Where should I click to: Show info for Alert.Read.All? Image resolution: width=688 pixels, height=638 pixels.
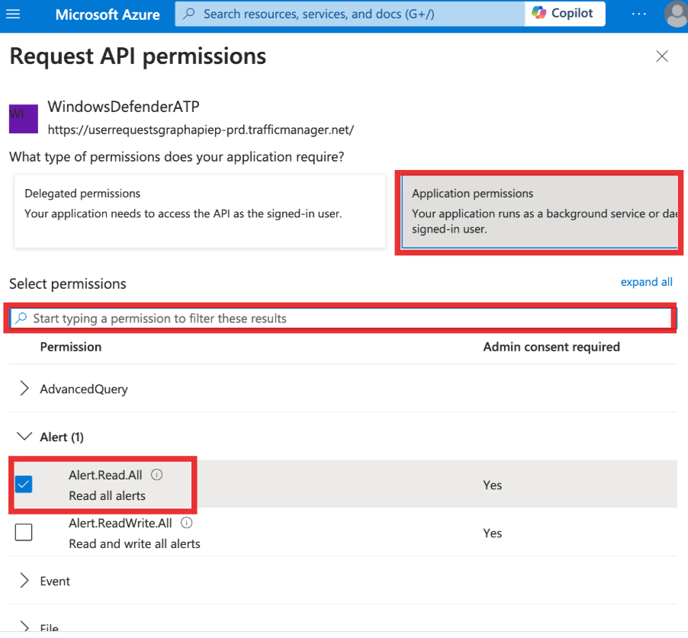(x=157, y=475)
